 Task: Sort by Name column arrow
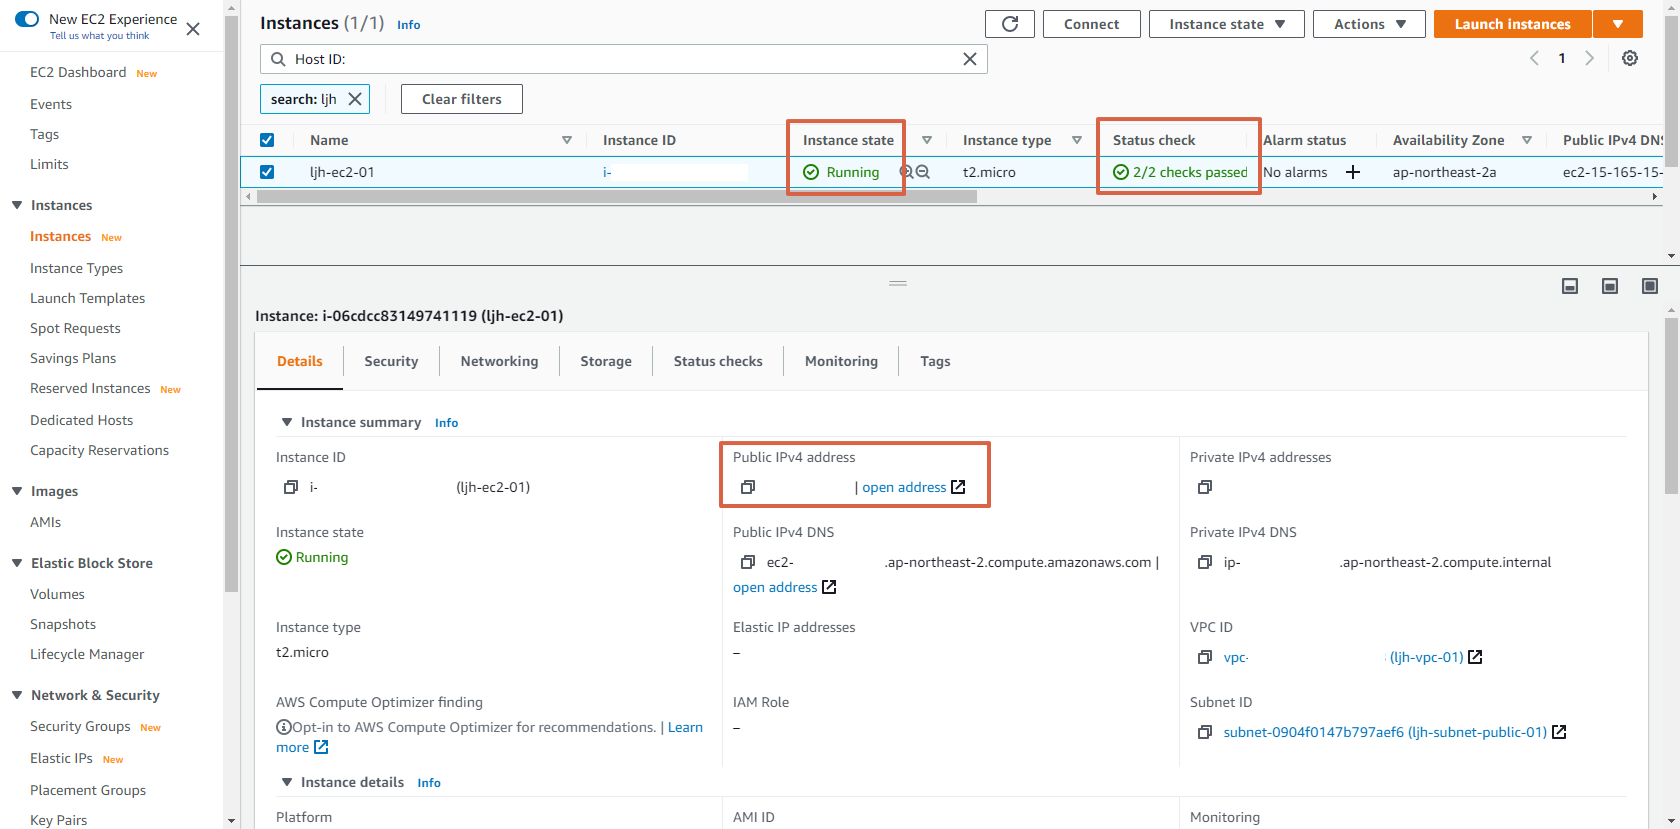click(x=567, y=140)
